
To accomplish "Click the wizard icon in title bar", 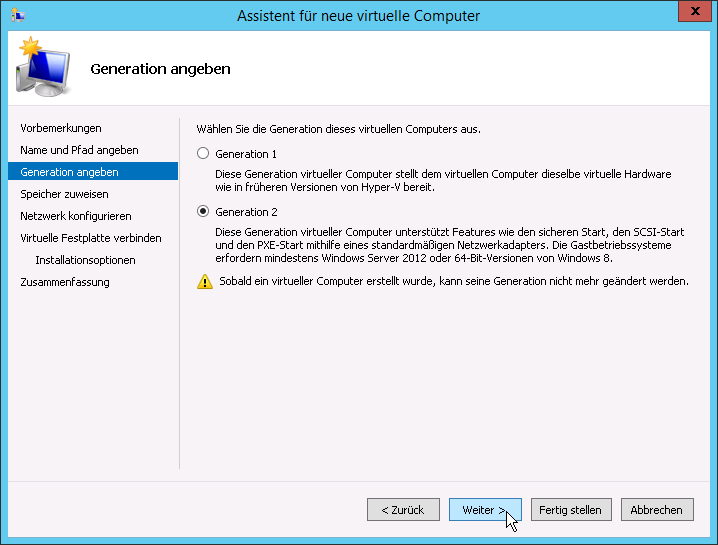I will (18, 16).
